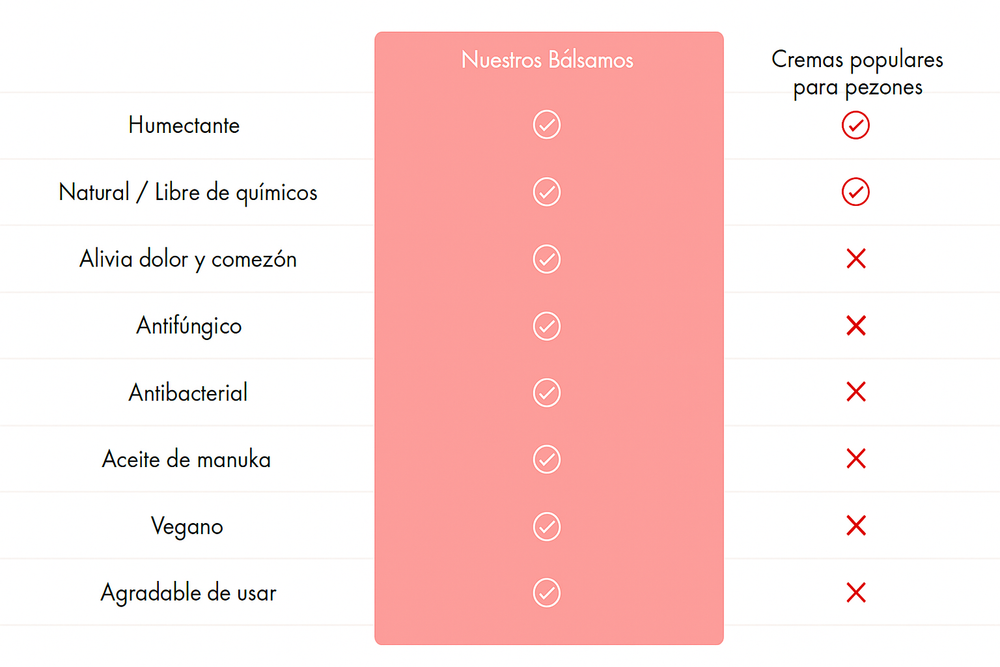Click white checkmark in Vegano row
This screenshot has width=1000, height=667.
pos(547,526)
